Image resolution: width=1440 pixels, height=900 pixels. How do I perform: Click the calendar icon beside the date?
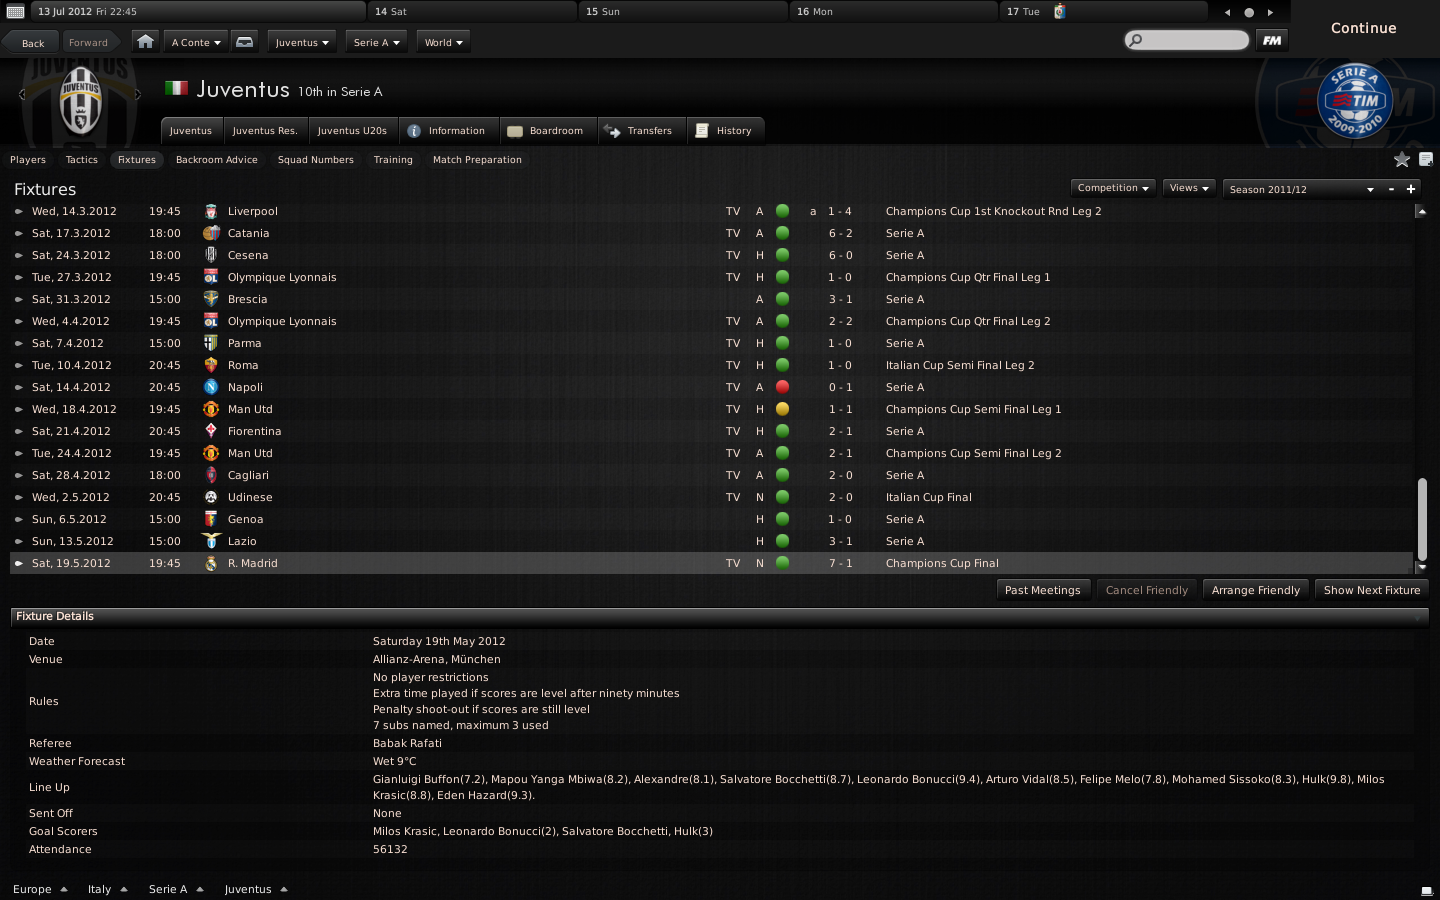15,12
